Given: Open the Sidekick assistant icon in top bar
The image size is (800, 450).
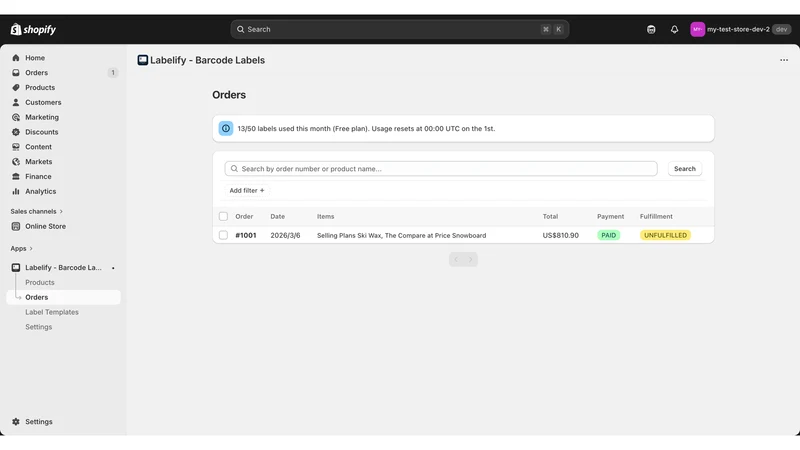Looking at the screenshot, I should click(x=651, y=30).
